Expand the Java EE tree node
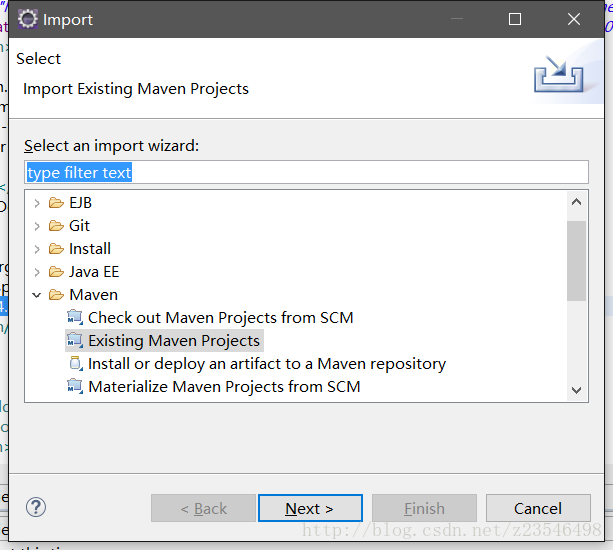Screen dimensions: 613x550 pyautogui.click(x=37, y=272)
